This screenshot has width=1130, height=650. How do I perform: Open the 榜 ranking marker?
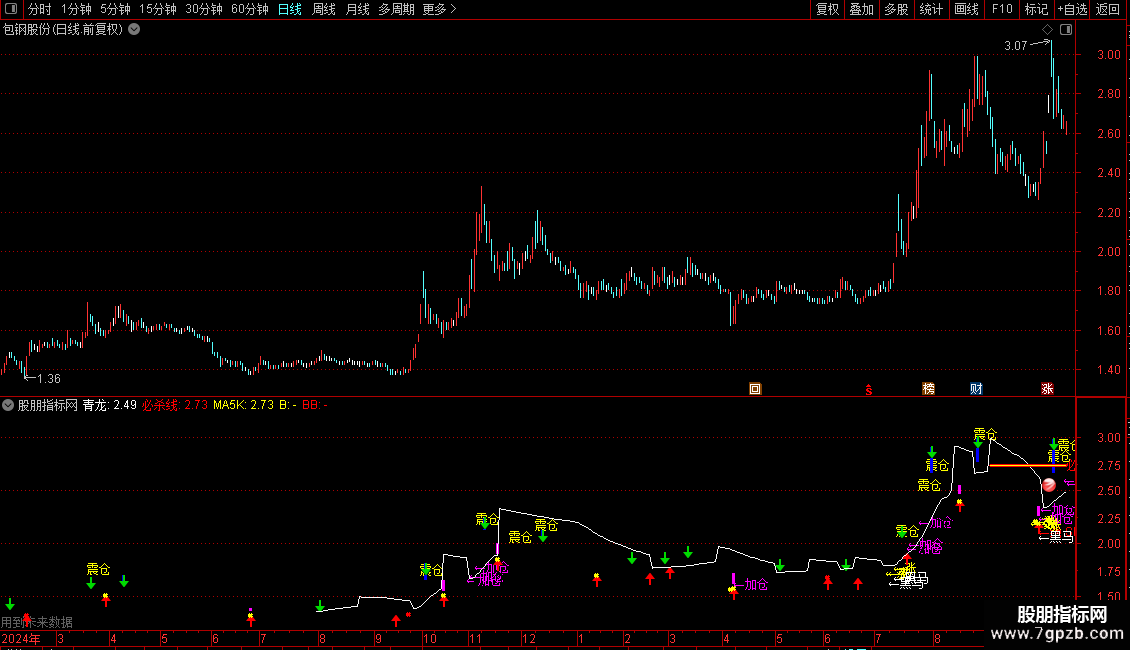928,389
